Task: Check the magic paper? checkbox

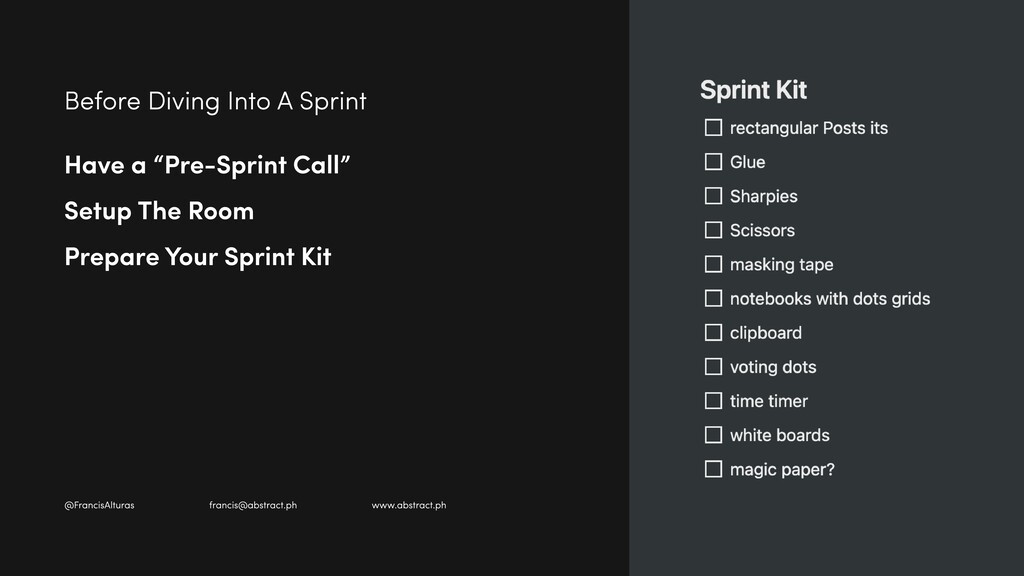Action: (713, 469)
